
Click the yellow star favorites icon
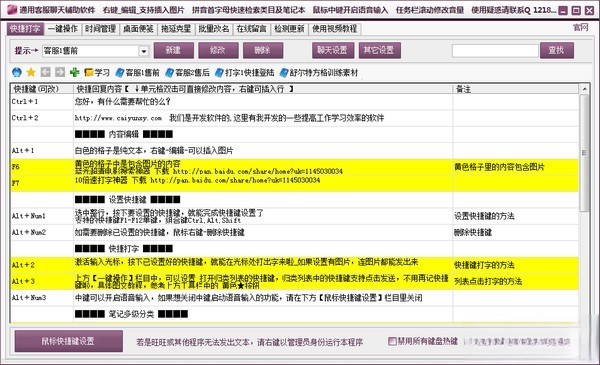[x=31, y=72]
